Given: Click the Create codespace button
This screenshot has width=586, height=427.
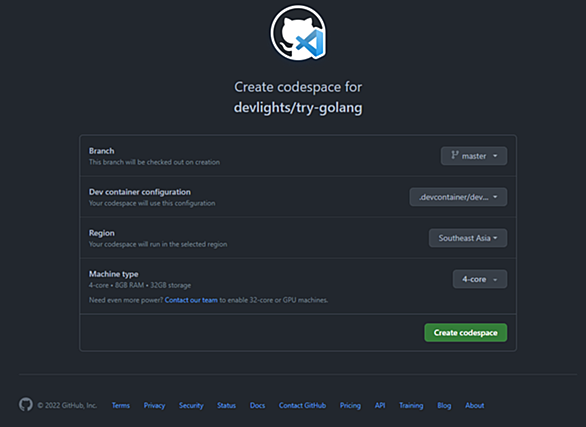Looking at the screenshot, I should [466, 332].
